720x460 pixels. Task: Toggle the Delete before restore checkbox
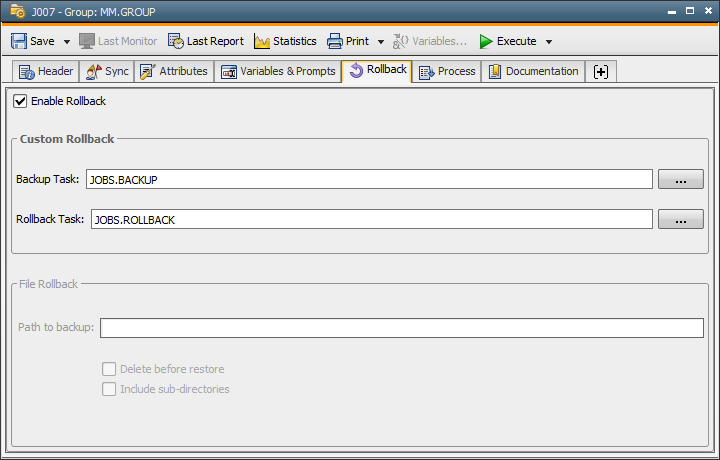point(109,369)
